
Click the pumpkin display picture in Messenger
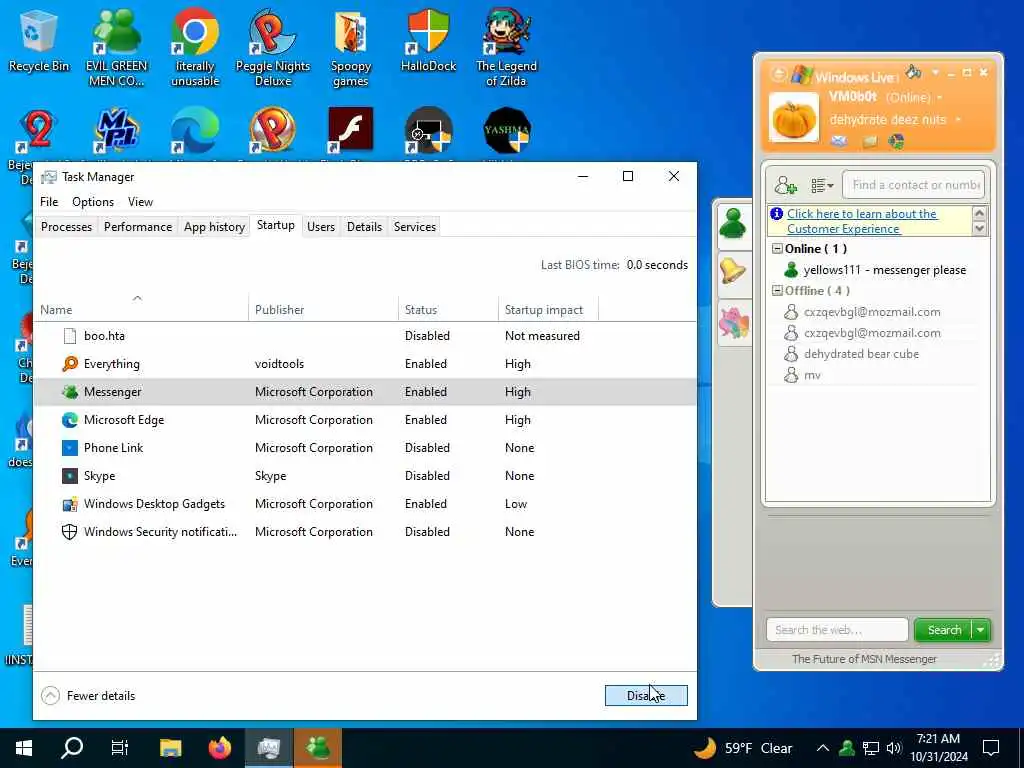pyautogui.click(x=793, y=118)
